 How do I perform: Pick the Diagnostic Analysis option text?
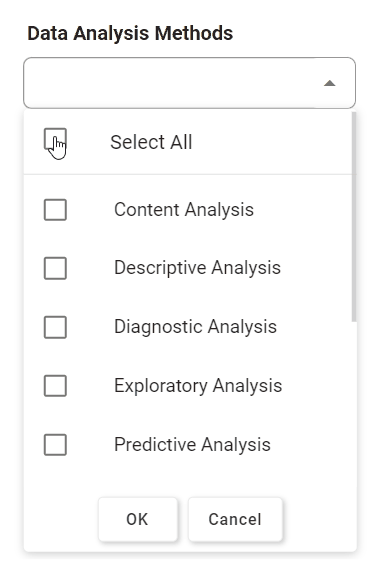tap(195, 327)
